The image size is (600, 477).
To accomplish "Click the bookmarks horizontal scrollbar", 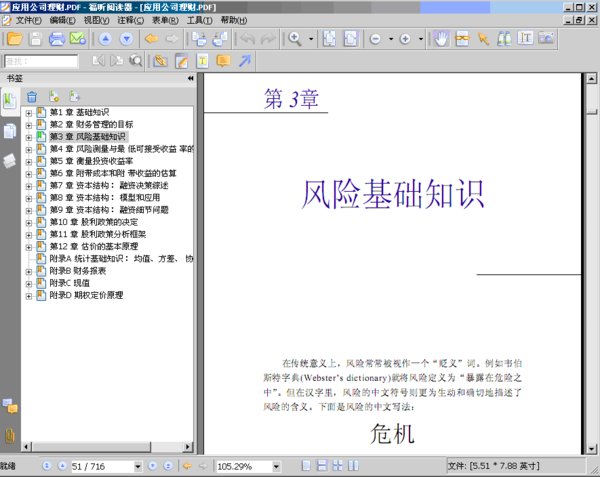I will coord(91,447).
